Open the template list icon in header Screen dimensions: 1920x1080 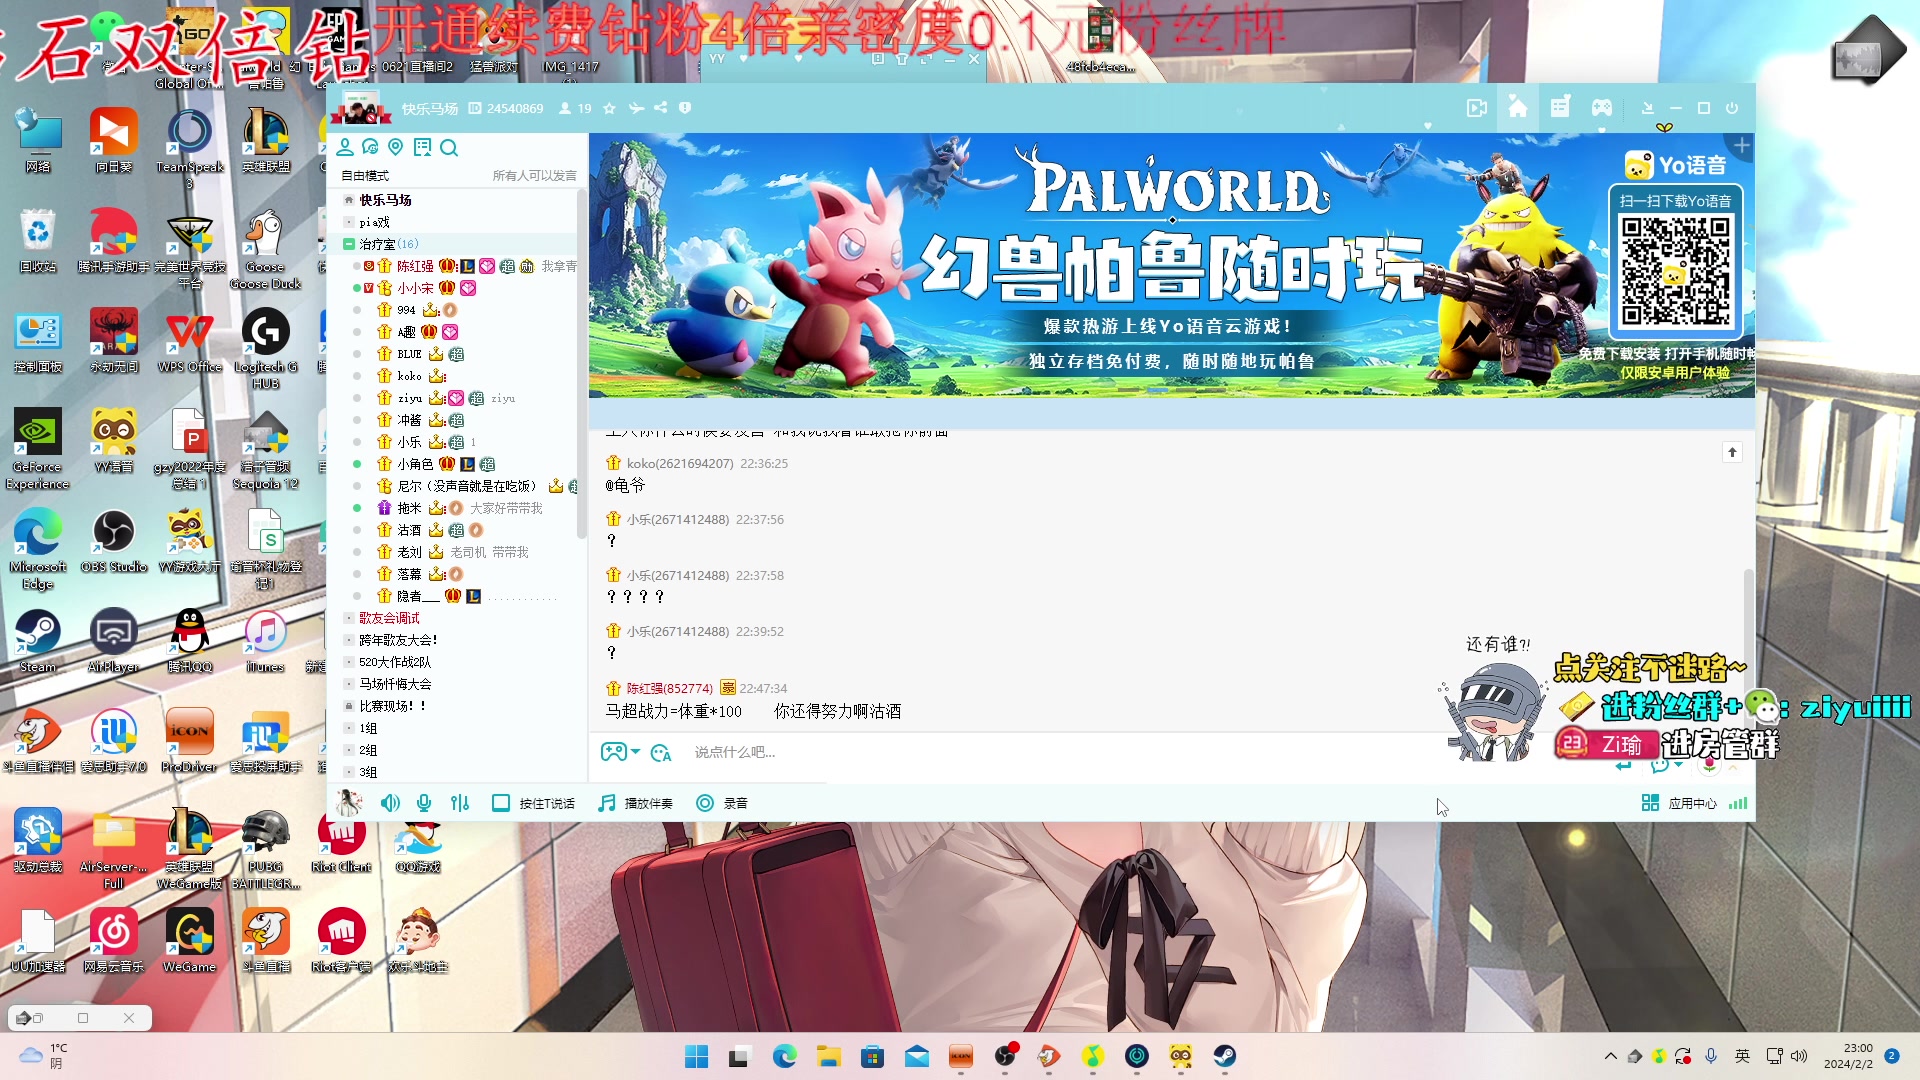pos(1560,108)
